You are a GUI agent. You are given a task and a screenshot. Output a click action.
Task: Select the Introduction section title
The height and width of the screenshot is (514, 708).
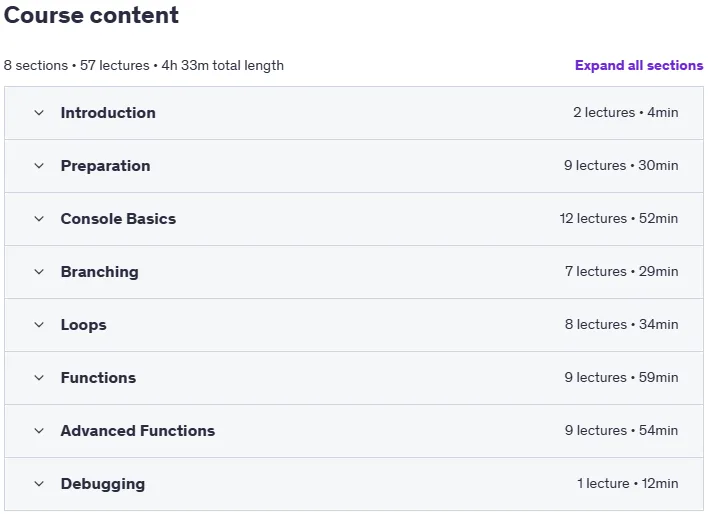108,112
